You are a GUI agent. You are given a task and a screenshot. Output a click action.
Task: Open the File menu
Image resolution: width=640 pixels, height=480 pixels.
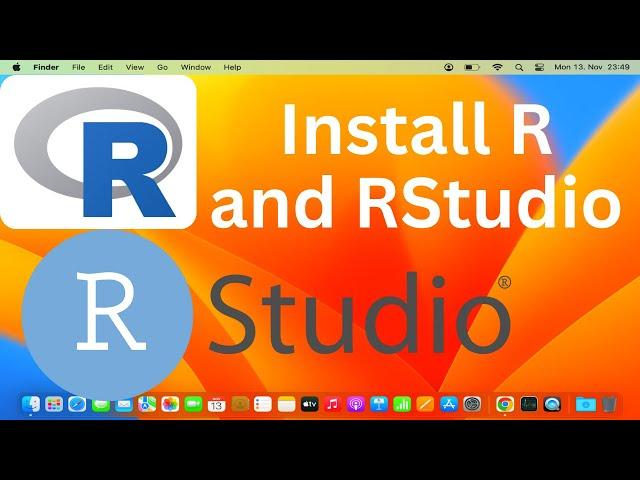coord(78,67)
